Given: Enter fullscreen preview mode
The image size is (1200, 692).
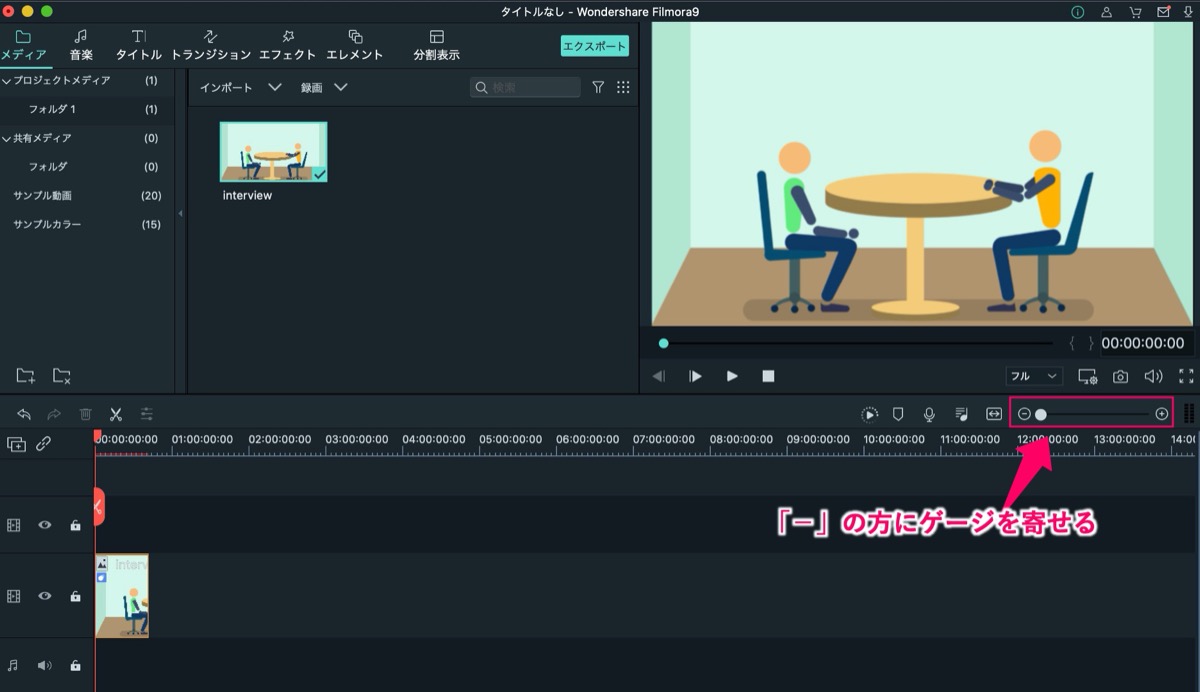Looking at the screenshot, I should [x=1186, y=377].
